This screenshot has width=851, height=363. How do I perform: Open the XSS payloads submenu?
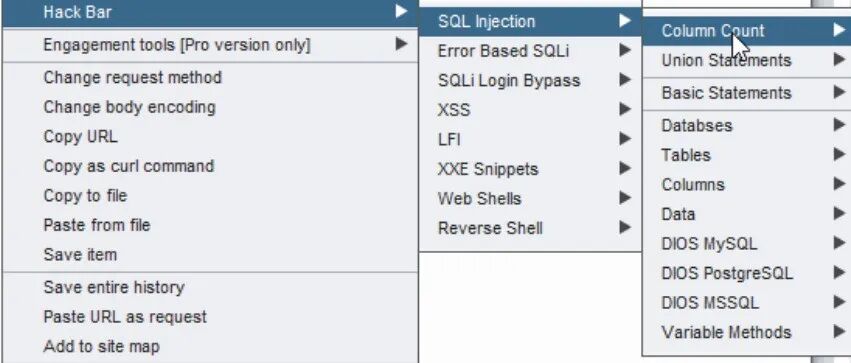[x=531, y=110]
